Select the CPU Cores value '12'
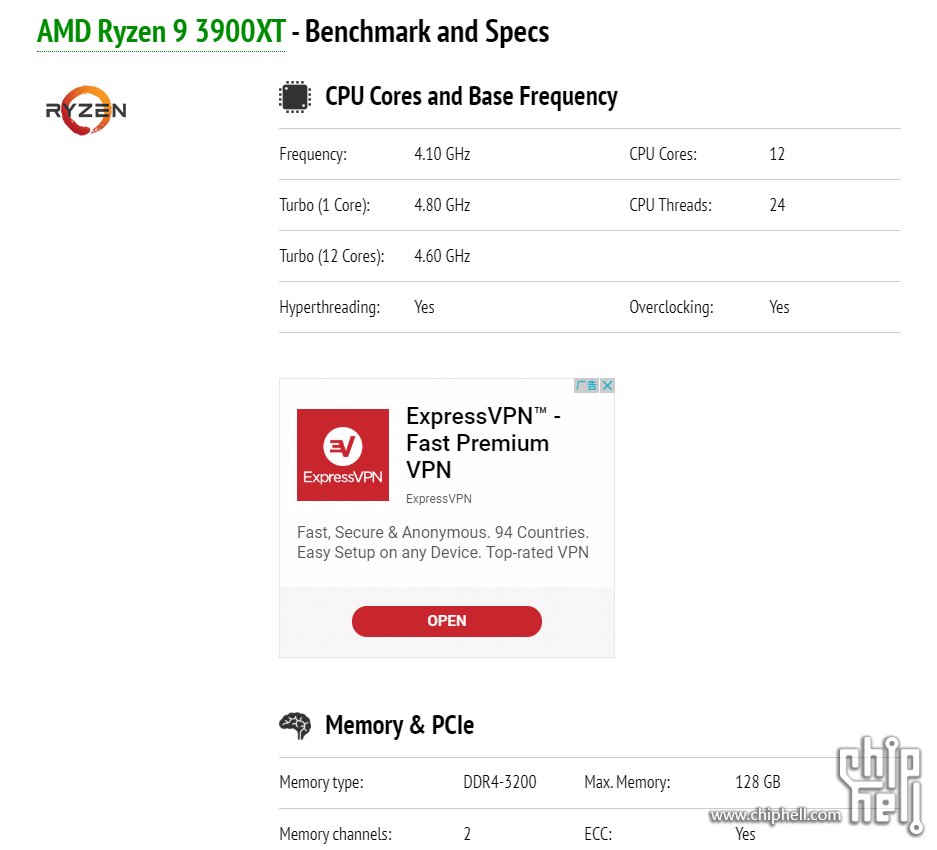The image size is (937, 850). (777, 154)
